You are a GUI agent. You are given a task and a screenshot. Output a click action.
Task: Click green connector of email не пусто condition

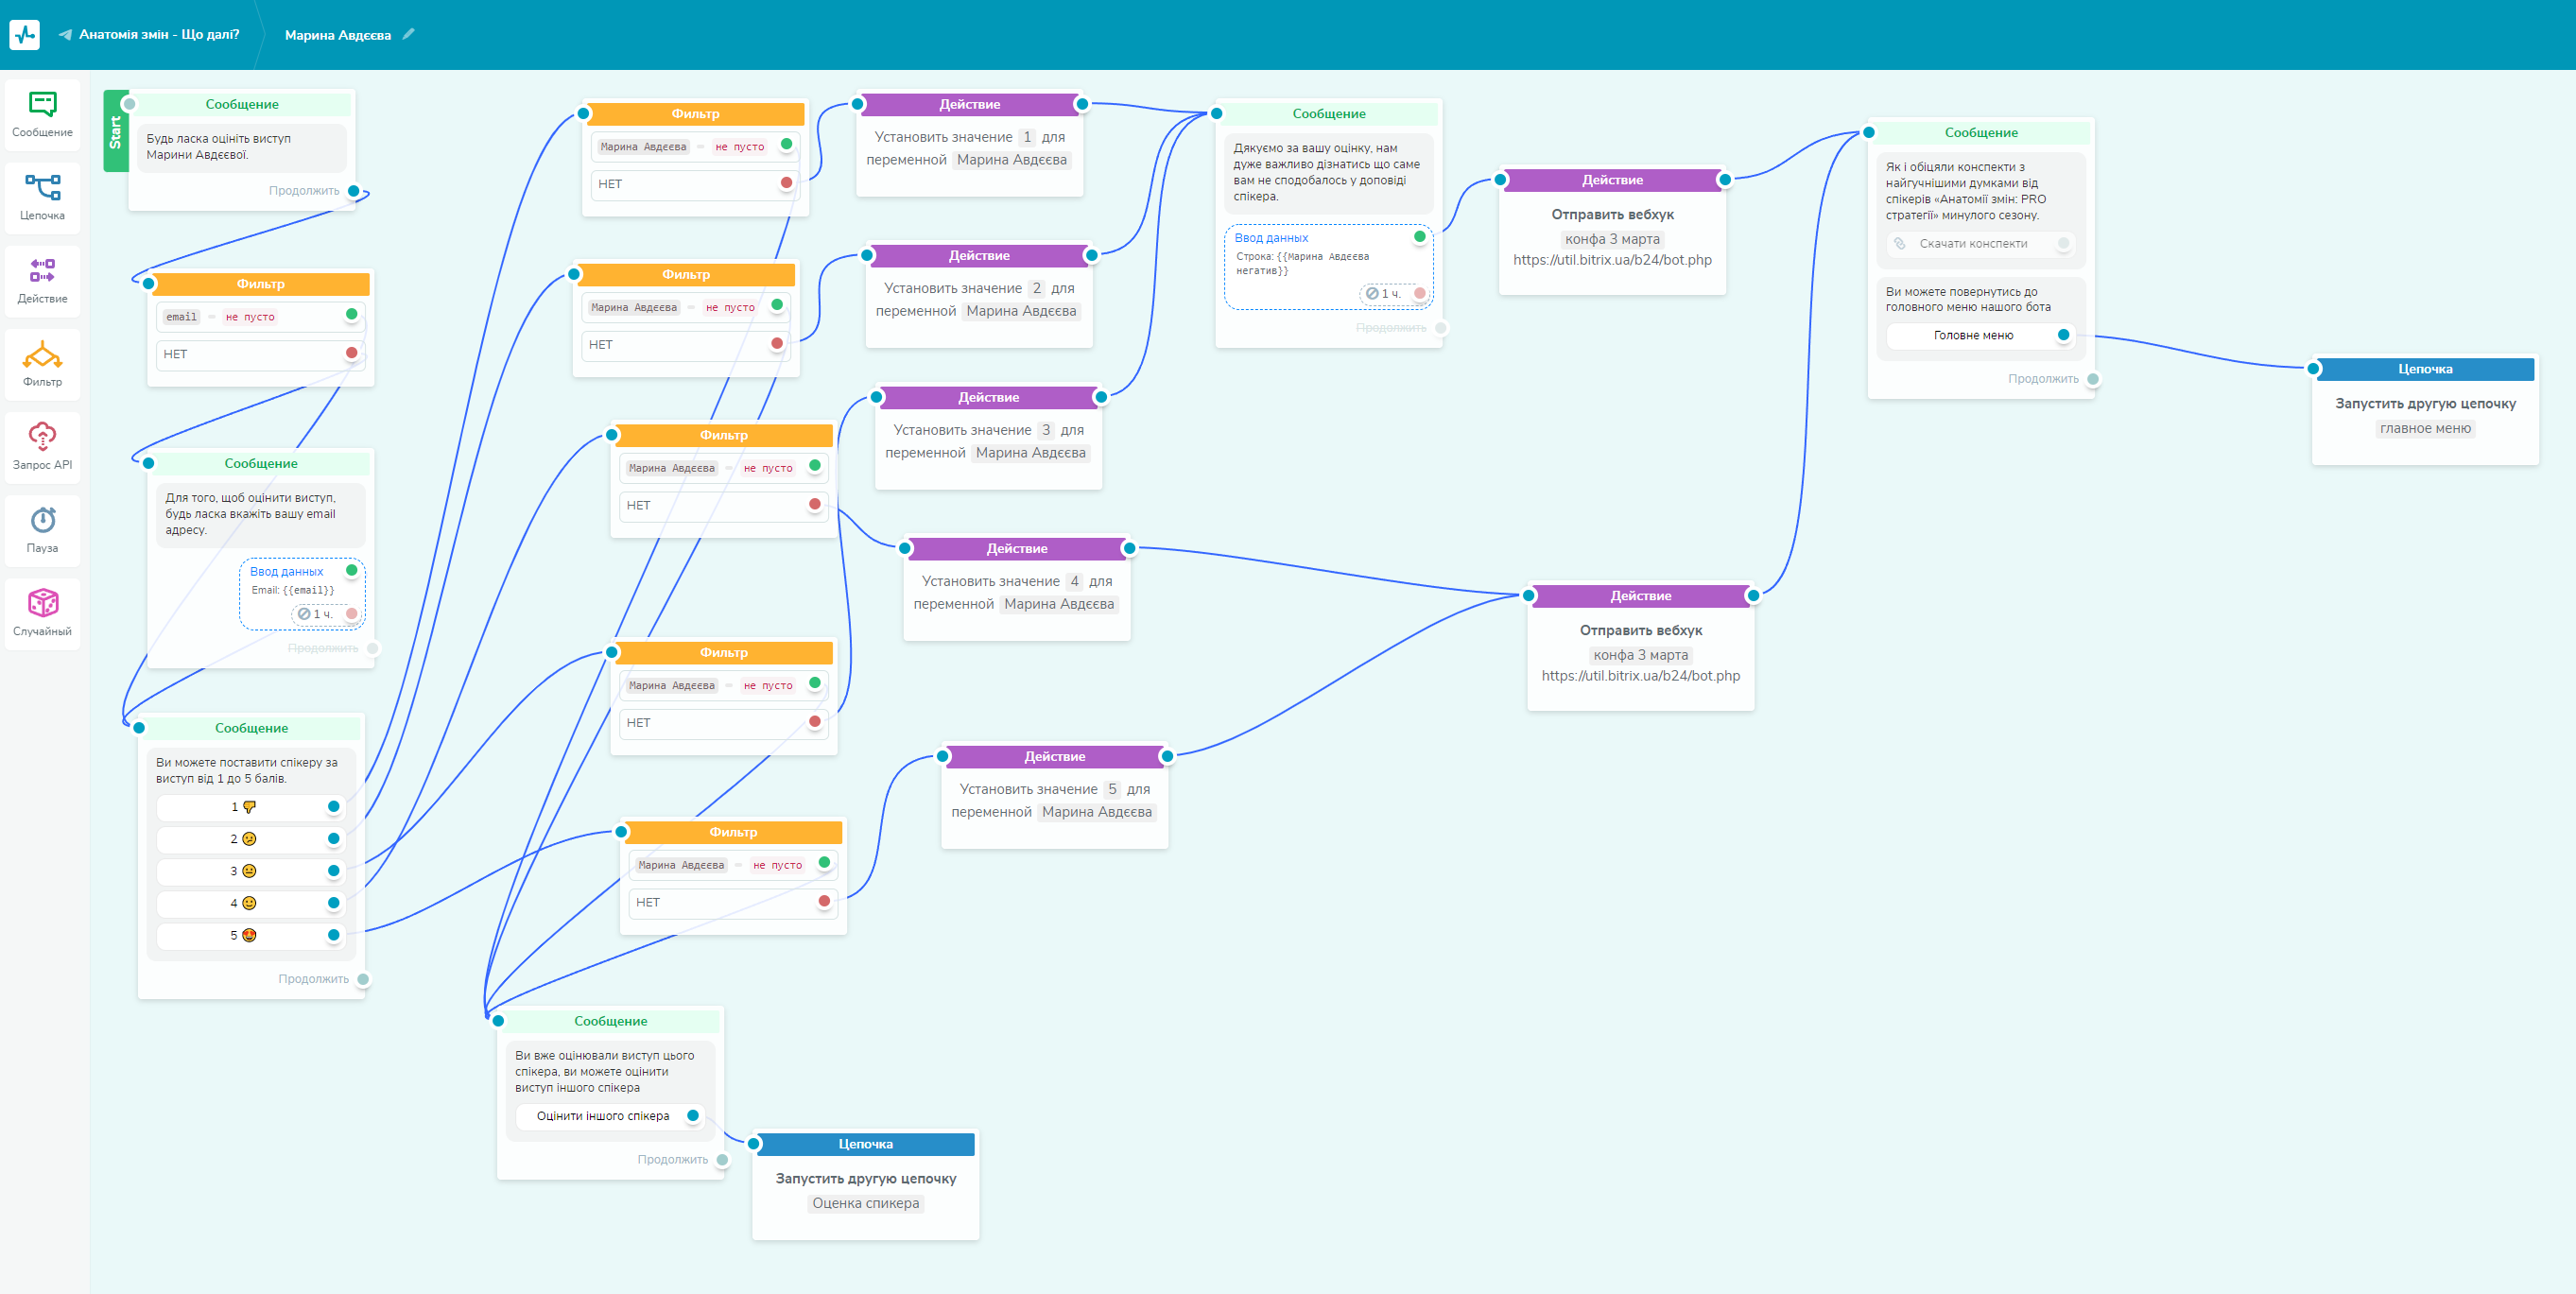[351, 315]
